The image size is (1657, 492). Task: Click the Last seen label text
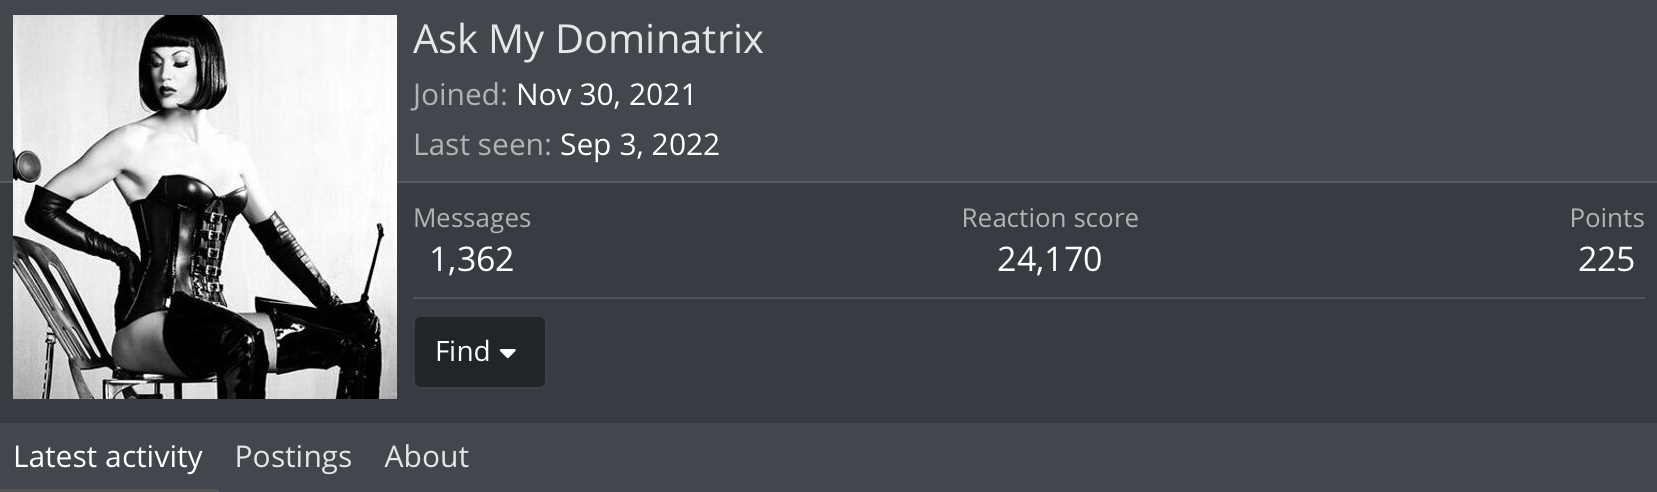[482, 145]
